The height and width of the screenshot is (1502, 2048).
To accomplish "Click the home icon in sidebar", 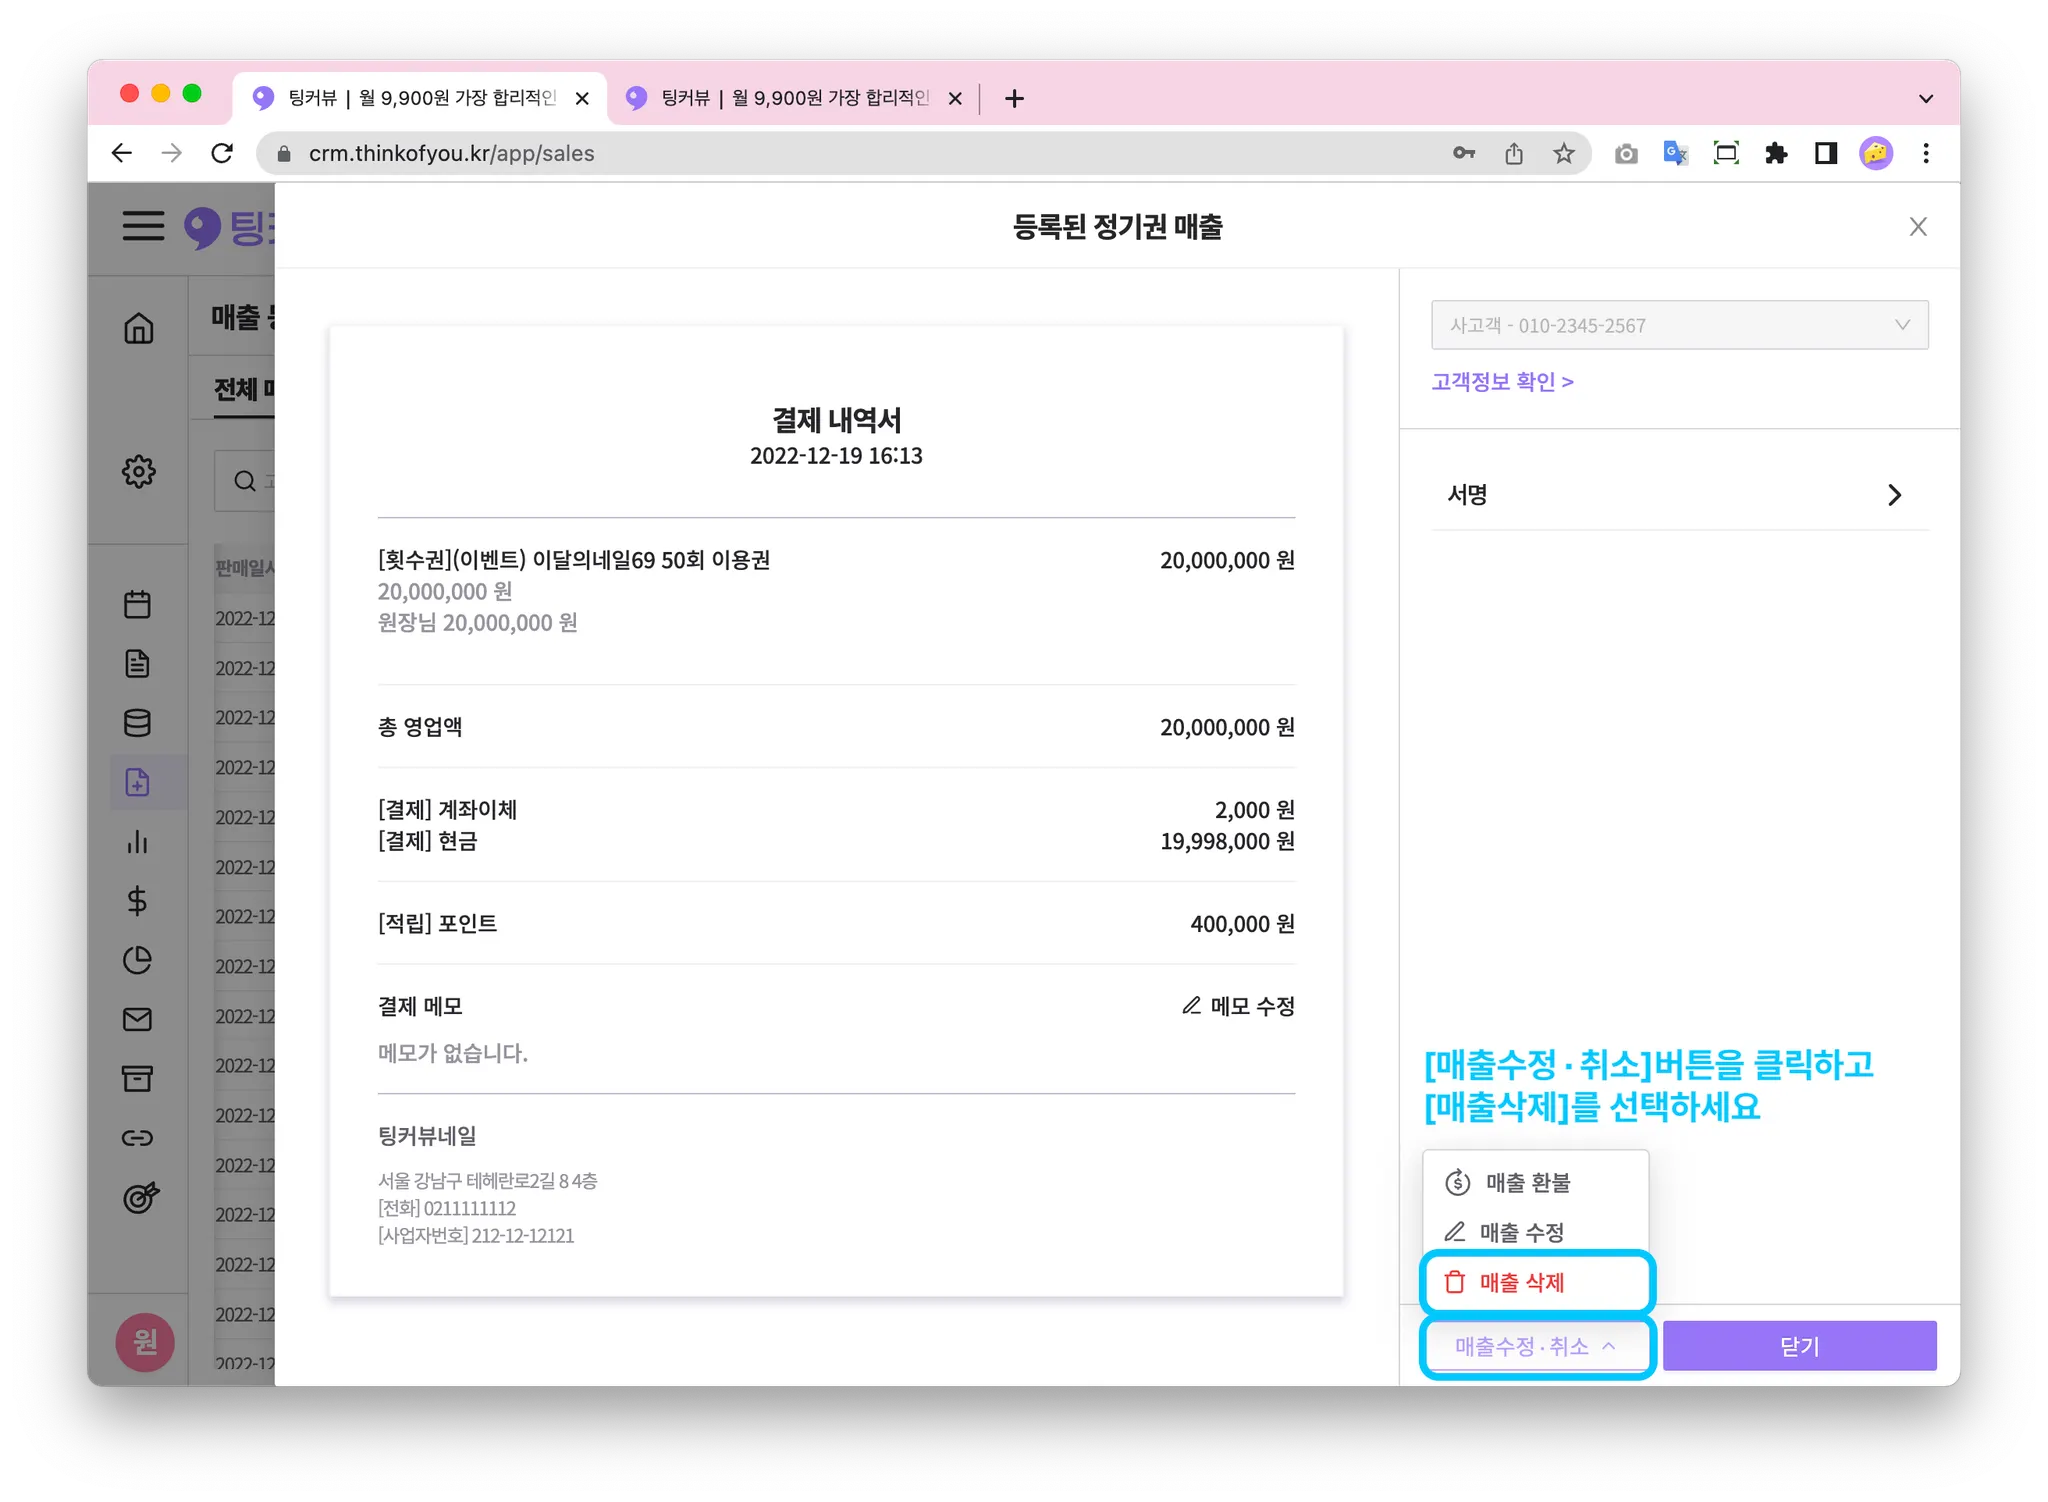I will [x=138, y=328].
